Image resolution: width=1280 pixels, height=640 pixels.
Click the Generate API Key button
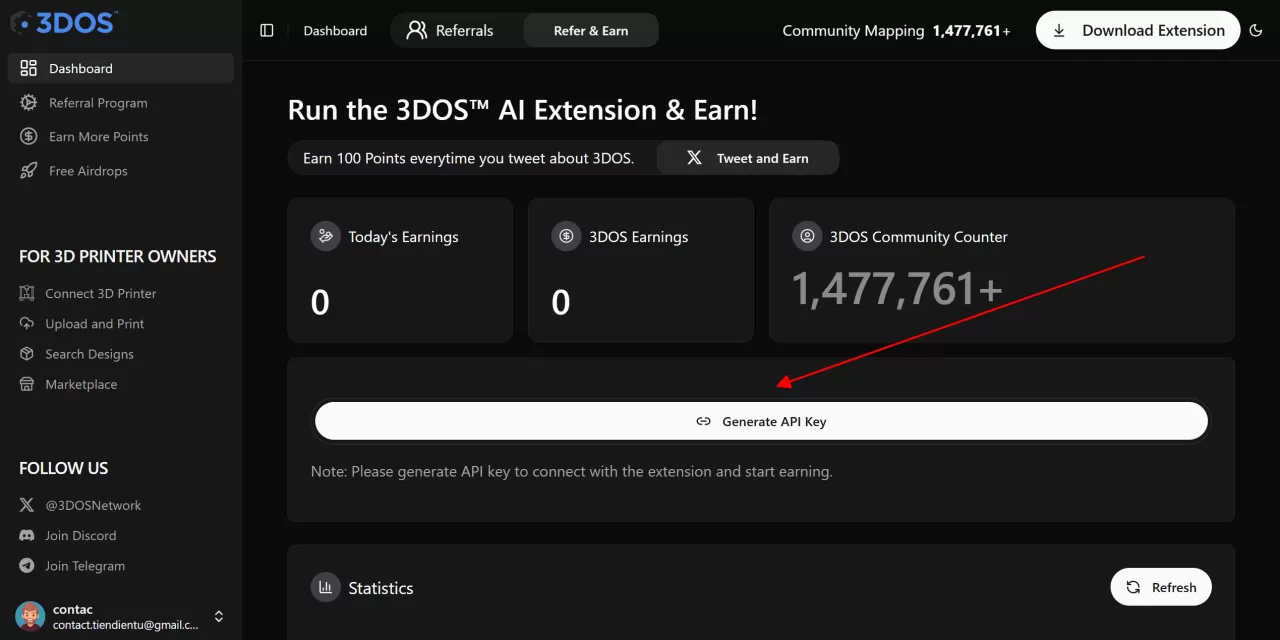[x=761, y=421]
